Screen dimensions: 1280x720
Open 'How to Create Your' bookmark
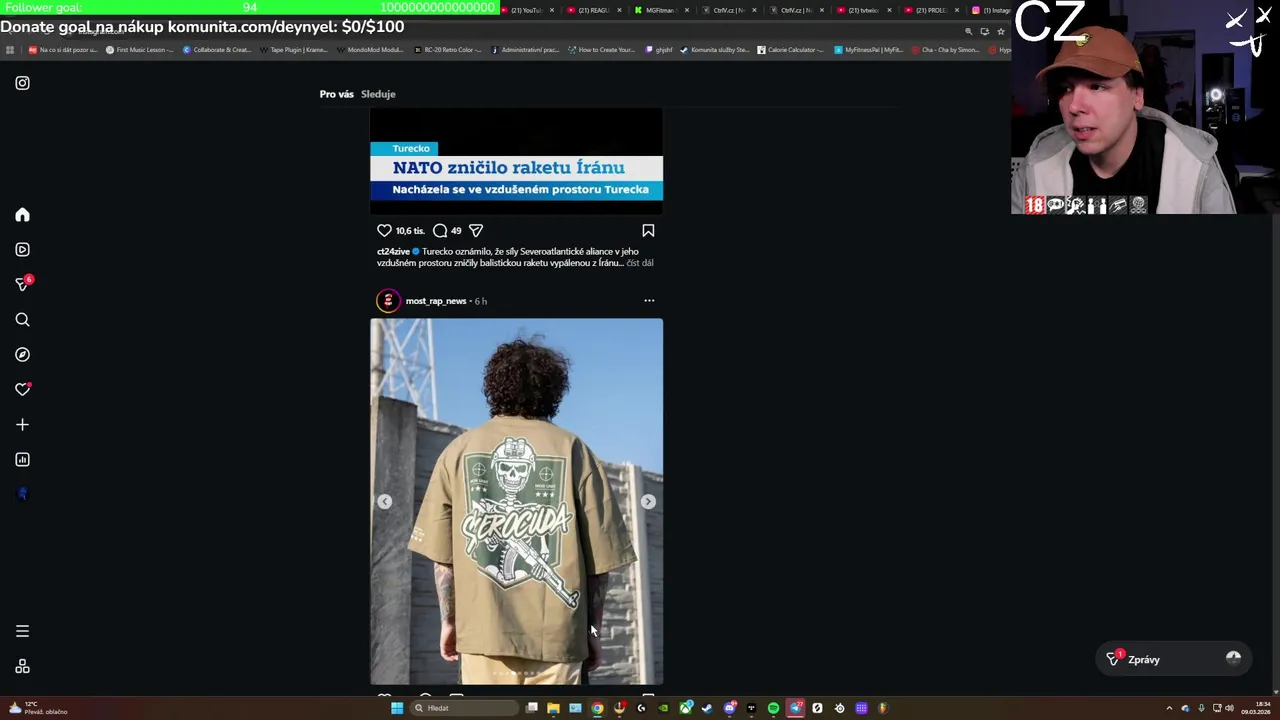601,50
